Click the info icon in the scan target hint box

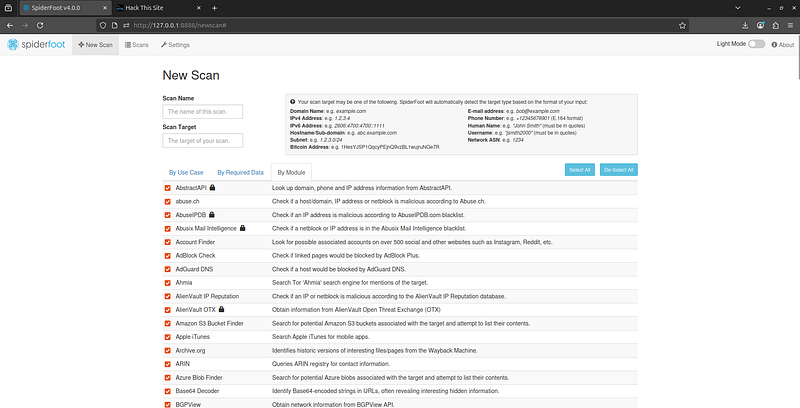coord(292,101)
